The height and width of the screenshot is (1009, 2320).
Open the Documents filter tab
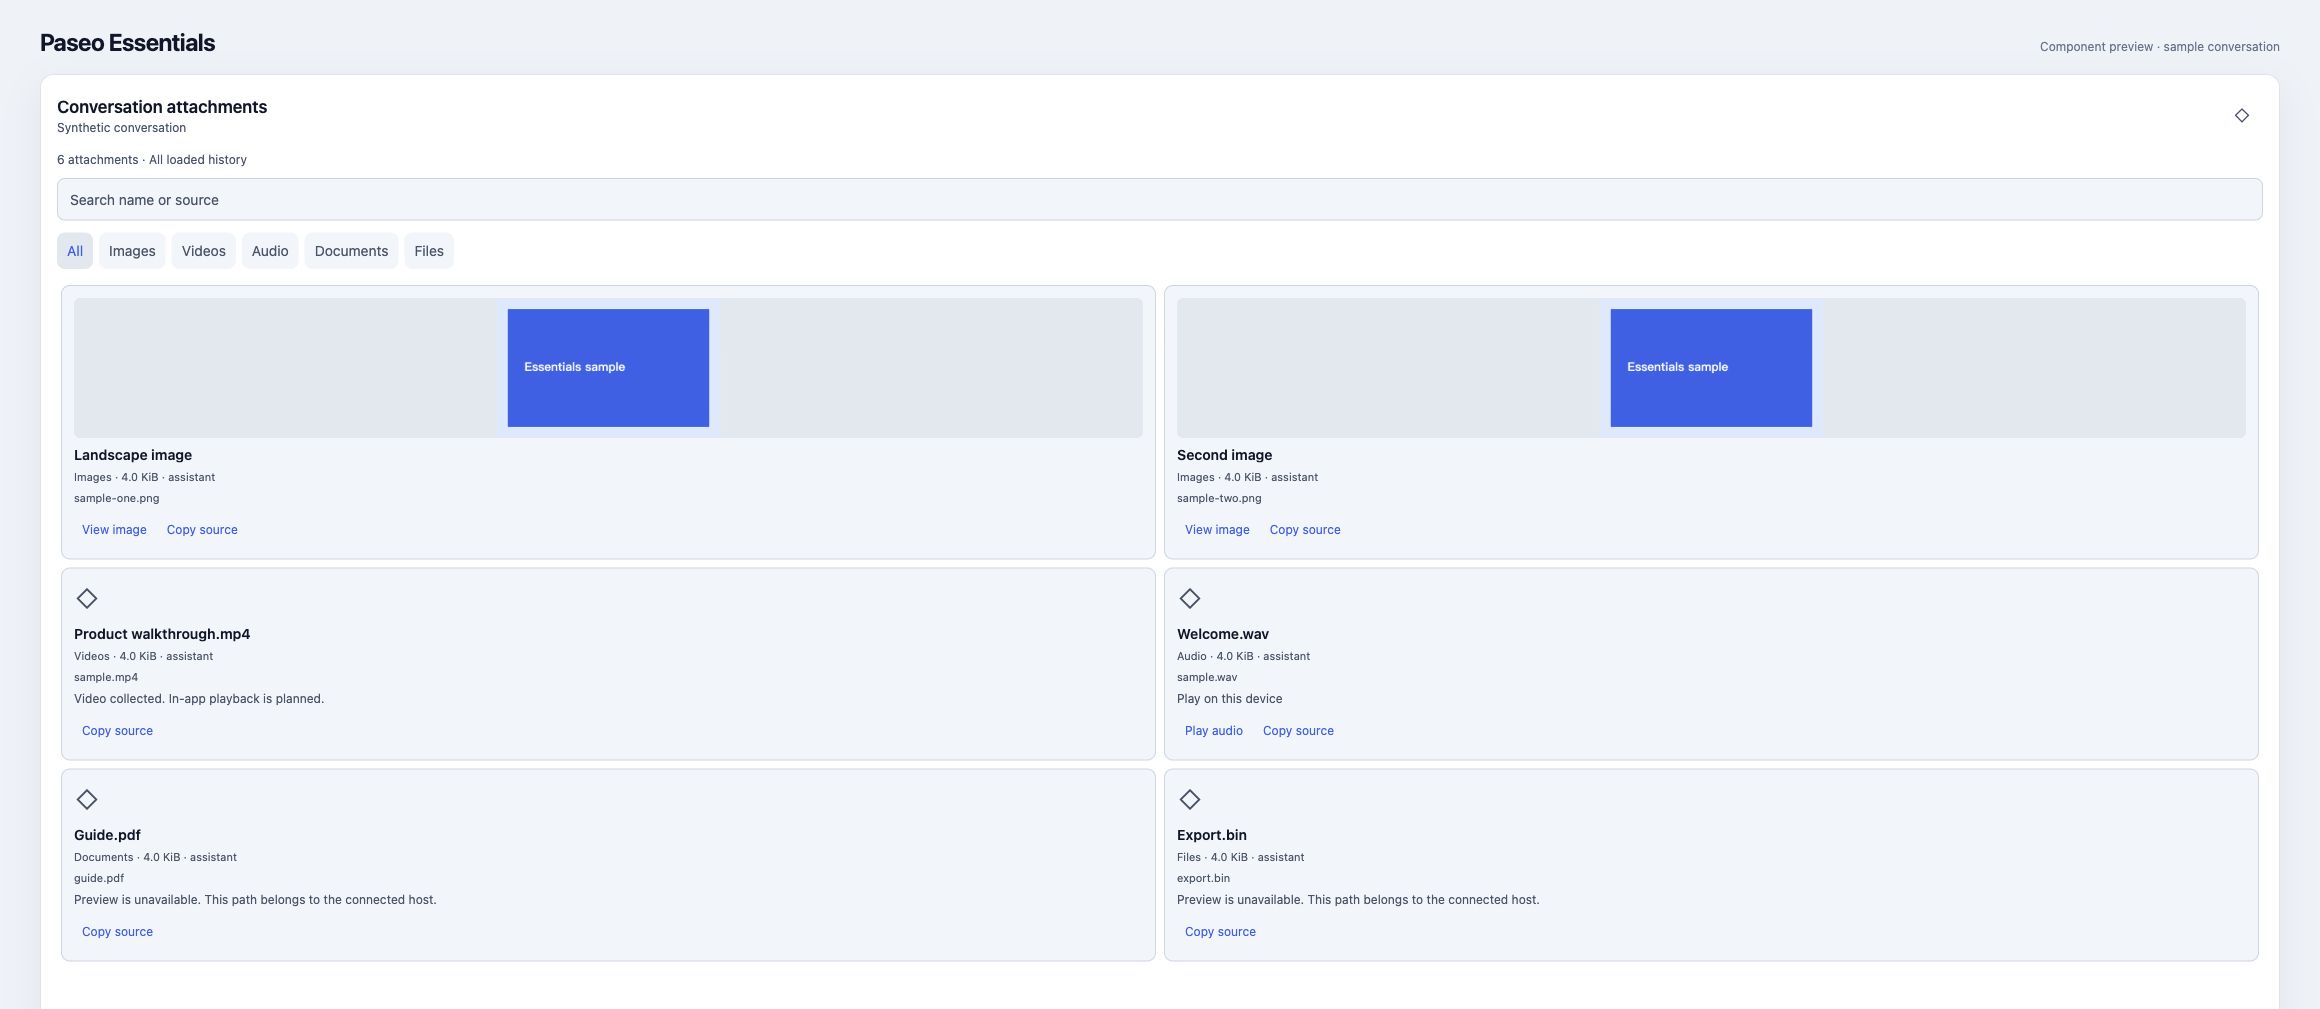tap(351, 251)
